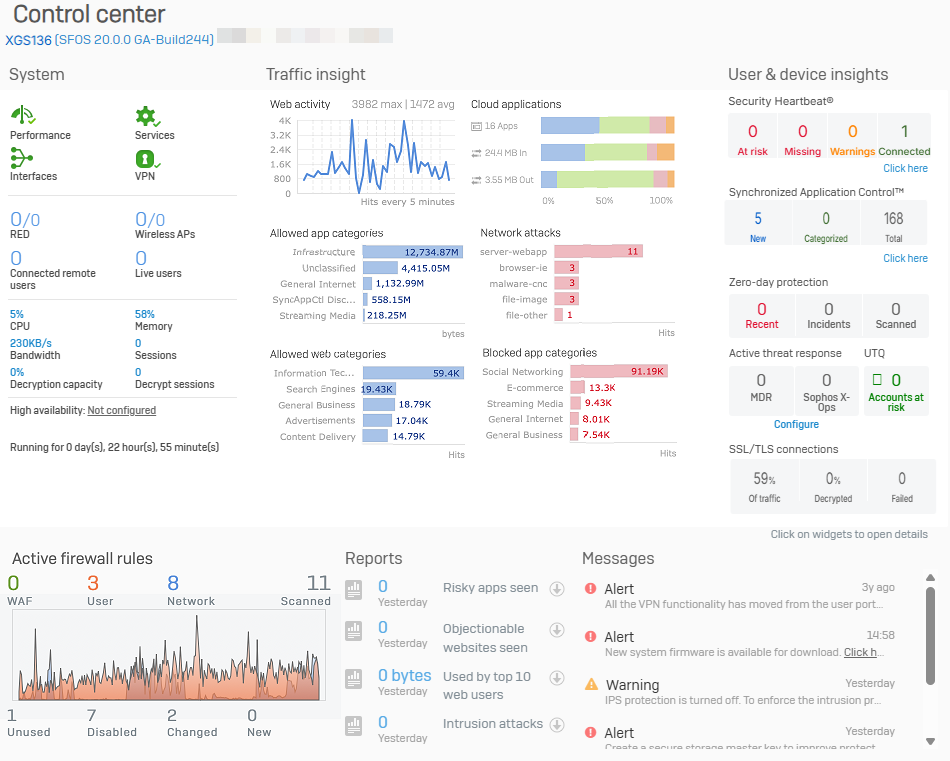Image resolution: width=950 pixels, height=761 pixels.
Task: Download the Intrusion attacks report
Action: [557, 725]
